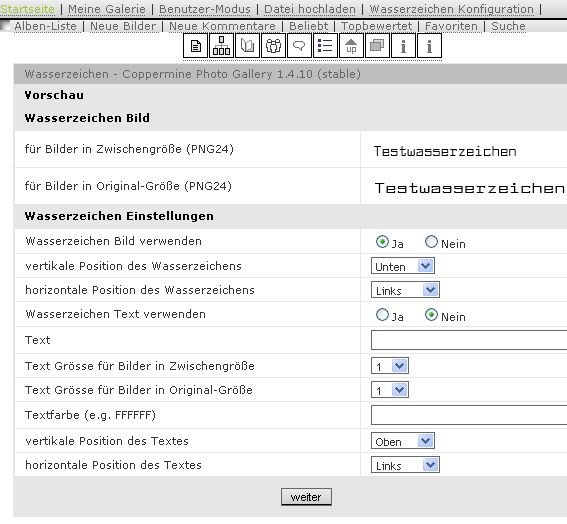This screenshot has width=567, height=524.
Task: Click the Text input field
Action: tap(469, 340)
